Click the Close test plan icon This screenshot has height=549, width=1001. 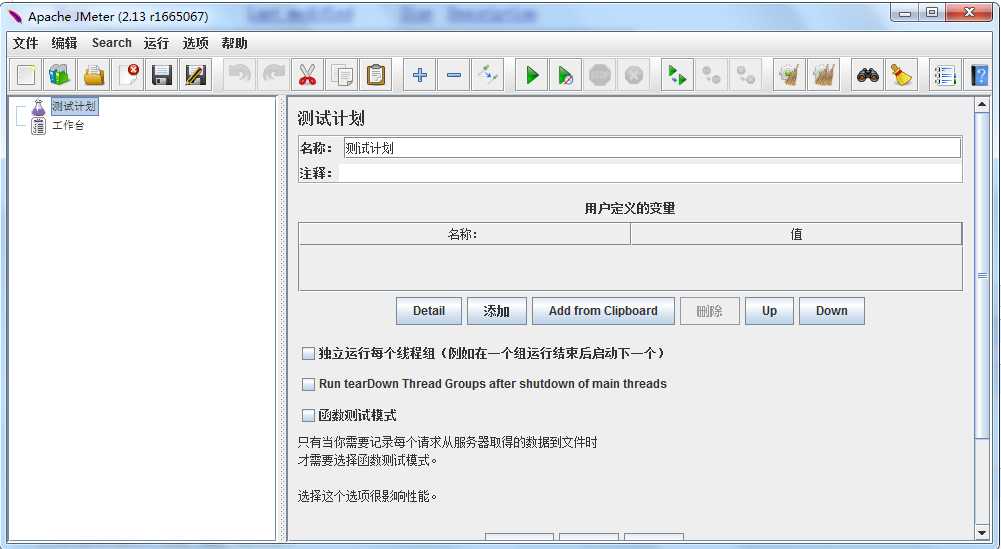(128, 75)
